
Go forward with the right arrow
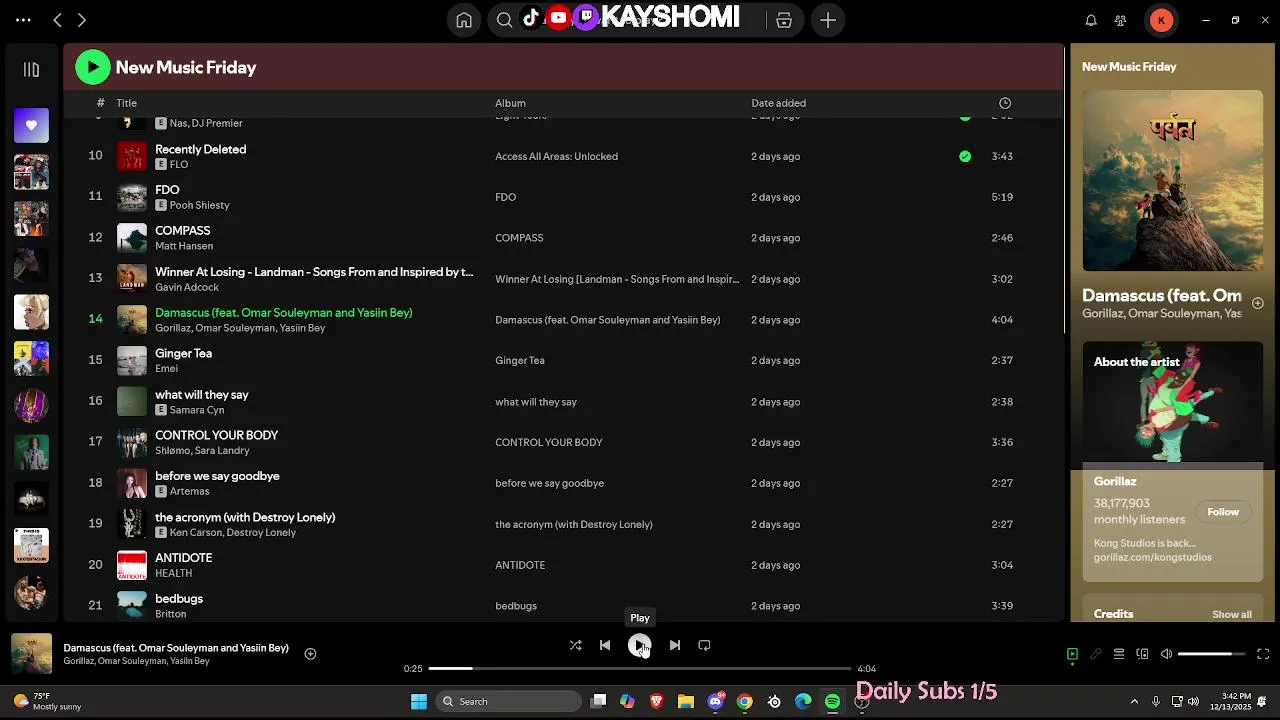[x=82, y=20]
